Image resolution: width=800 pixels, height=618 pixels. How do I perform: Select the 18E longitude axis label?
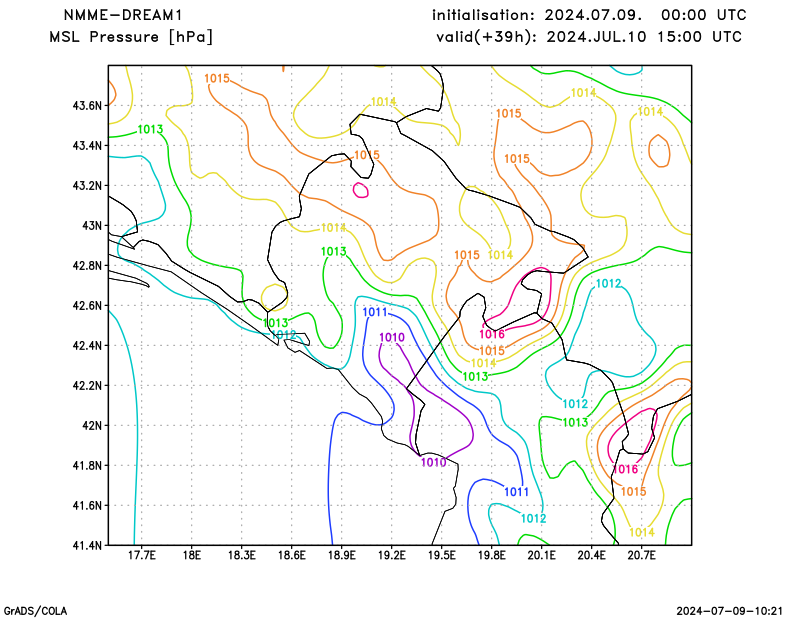pyautogui.click(x=191, y=555)
